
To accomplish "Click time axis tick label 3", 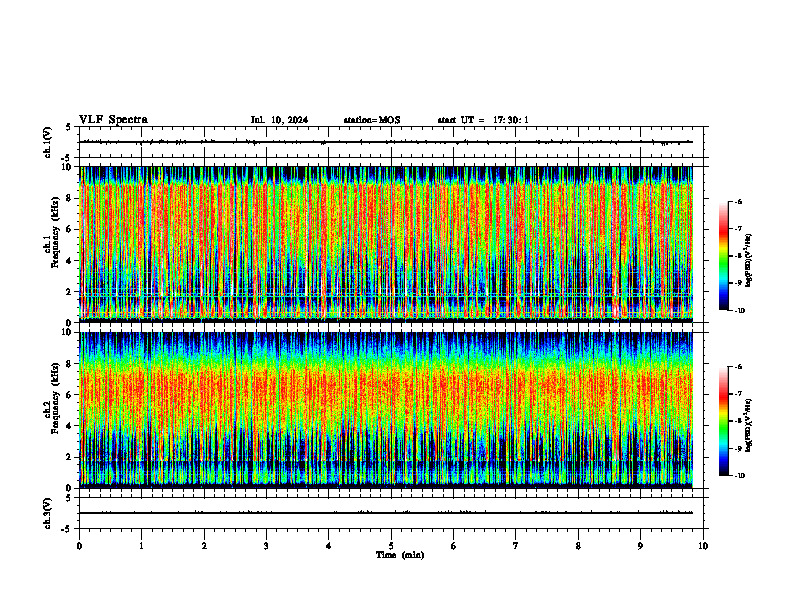I will 266,546.
